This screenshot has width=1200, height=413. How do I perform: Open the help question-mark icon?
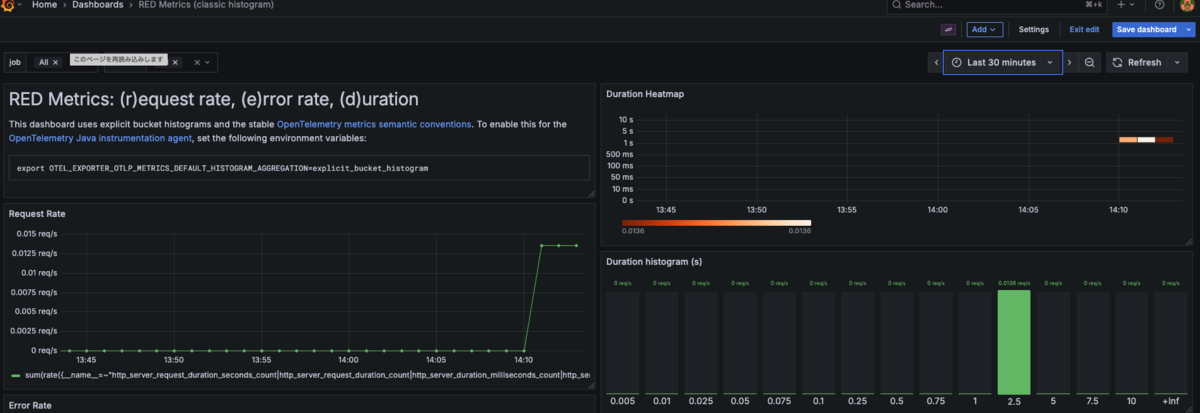1159,5
